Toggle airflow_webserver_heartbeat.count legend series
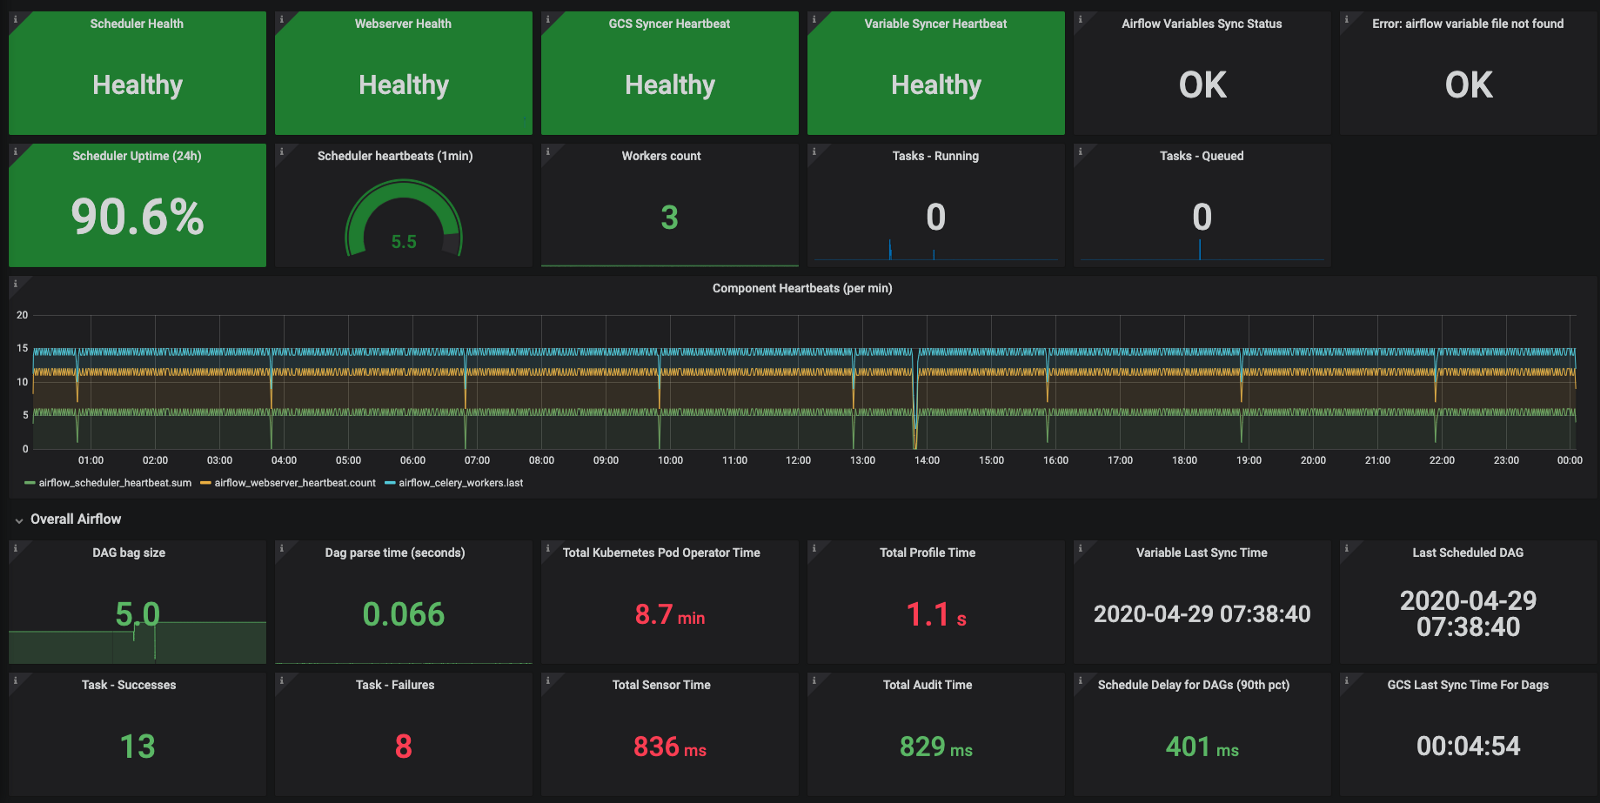This screenshot has height=803, width=1600. pyautogui.click(x=295, y=483)
